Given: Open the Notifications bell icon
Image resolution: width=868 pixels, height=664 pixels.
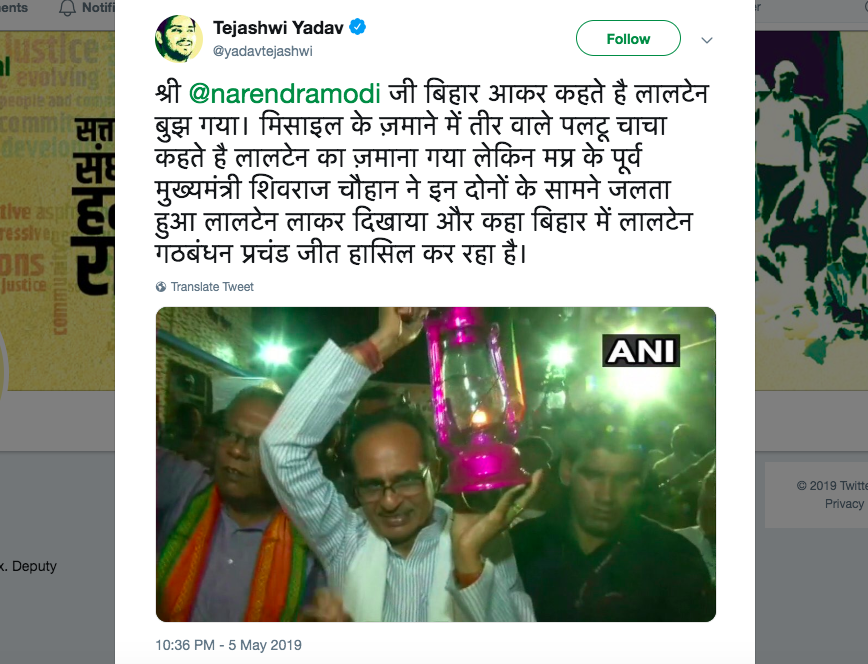Looking at the screenshot, I should tap(67, 8).
